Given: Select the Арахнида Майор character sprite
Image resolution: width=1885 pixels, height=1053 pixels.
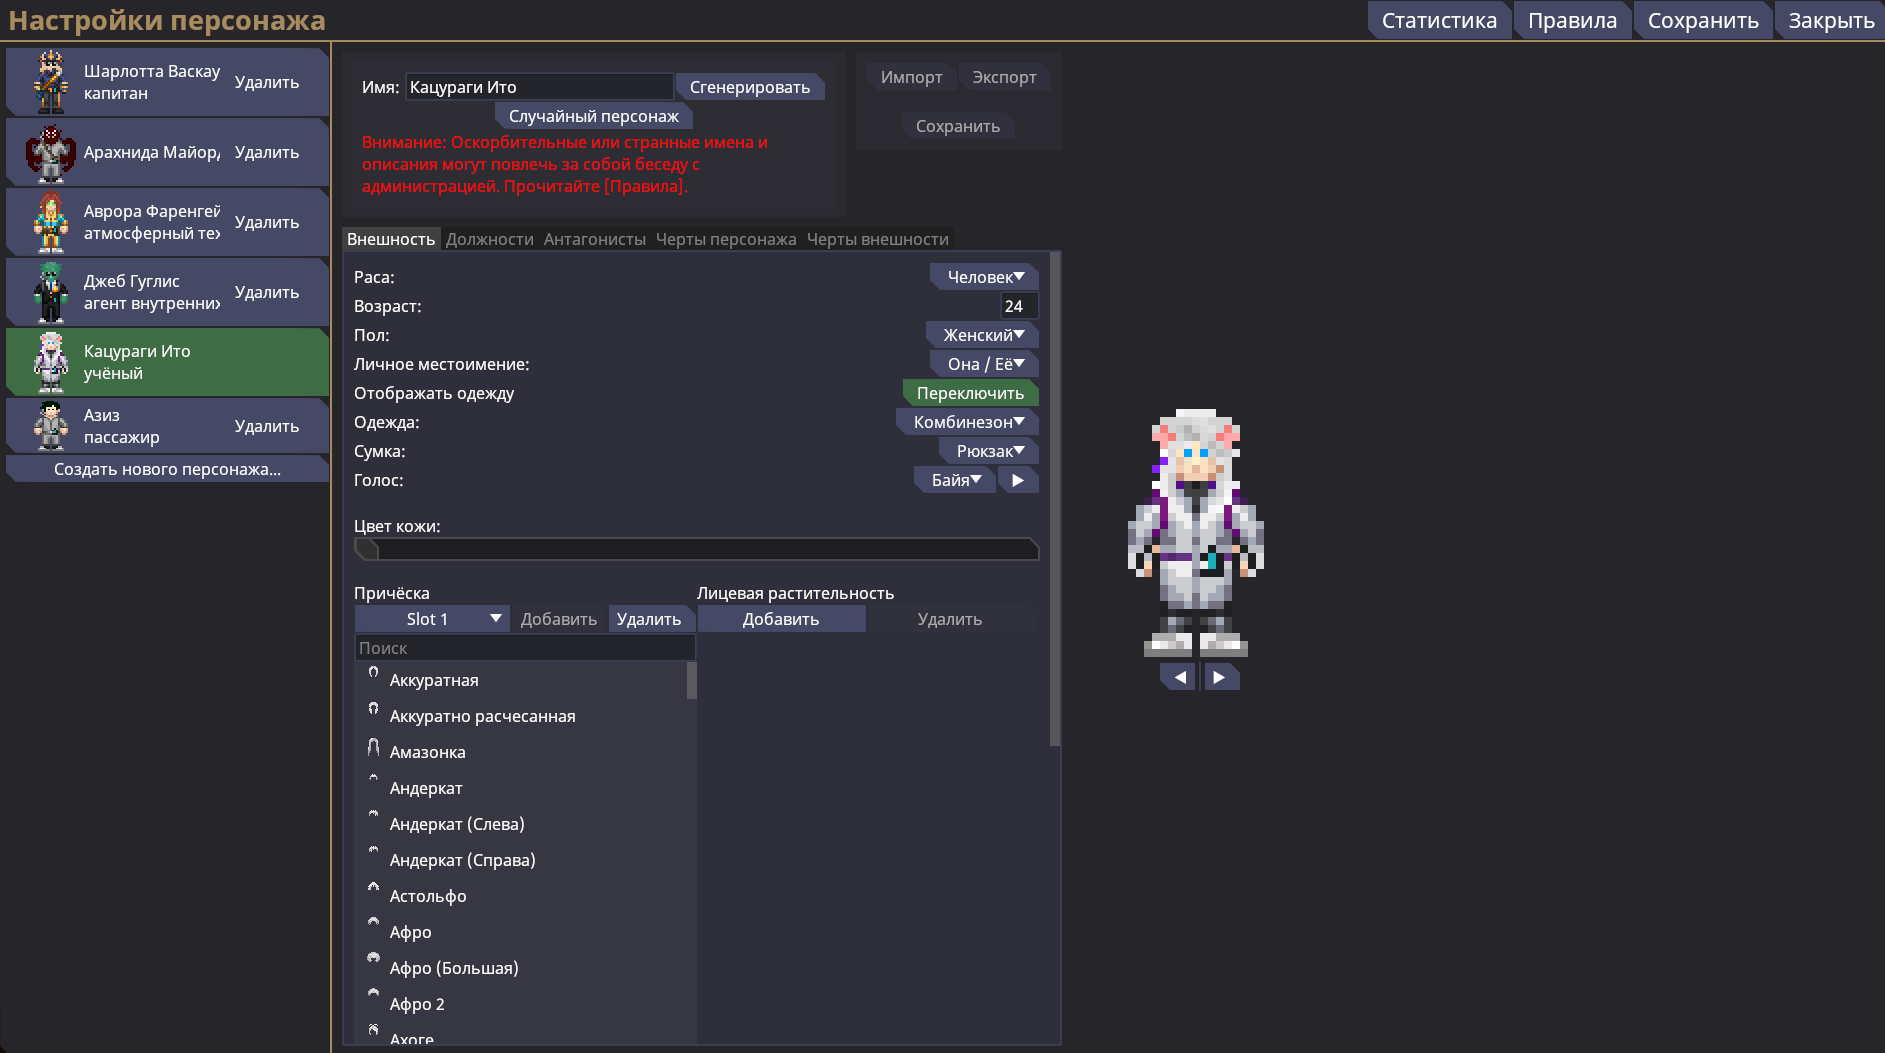Looking at the screenshot, I should click(x=50, y=152).
